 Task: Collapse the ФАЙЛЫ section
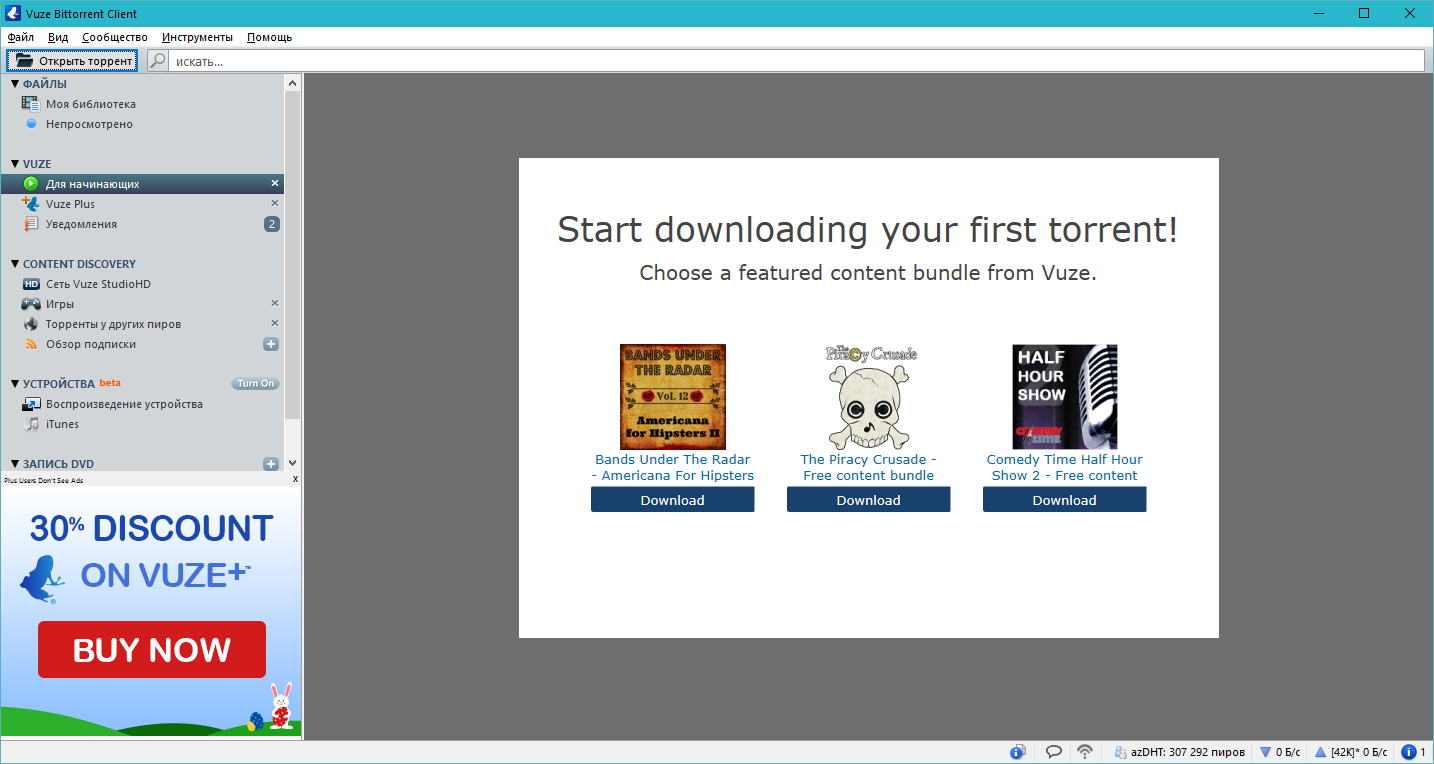[15, 84]
